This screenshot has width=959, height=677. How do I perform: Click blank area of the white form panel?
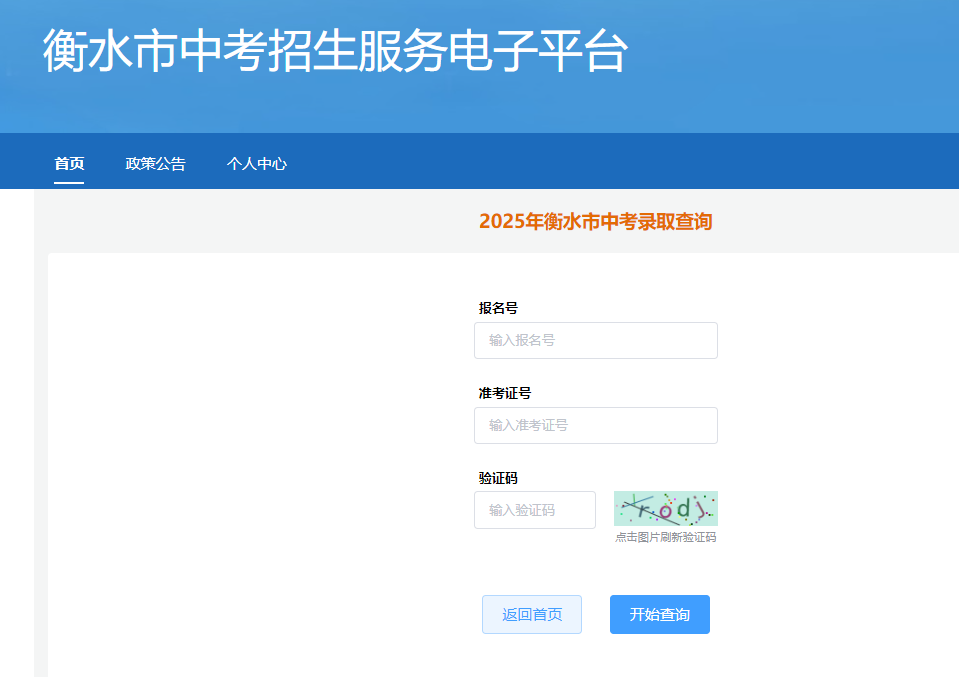(x=250, y=450)
